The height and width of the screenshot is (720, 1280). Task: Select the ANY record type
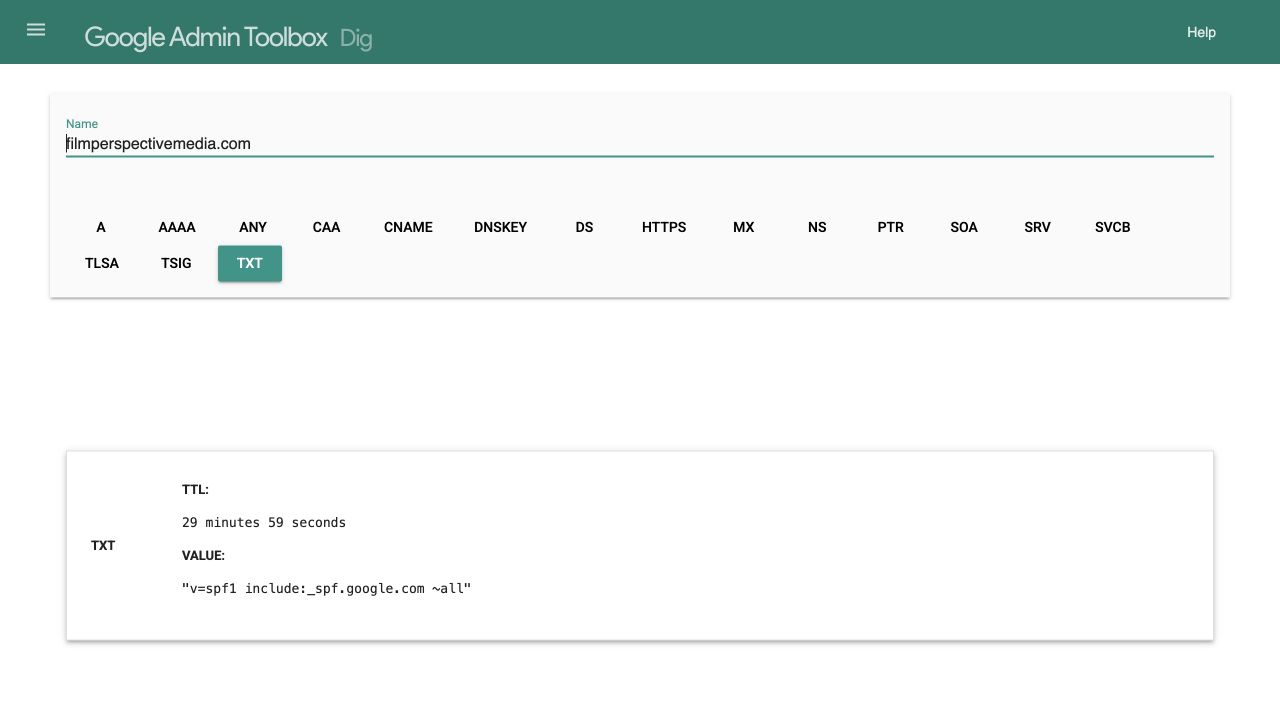(x=253, y=227)
